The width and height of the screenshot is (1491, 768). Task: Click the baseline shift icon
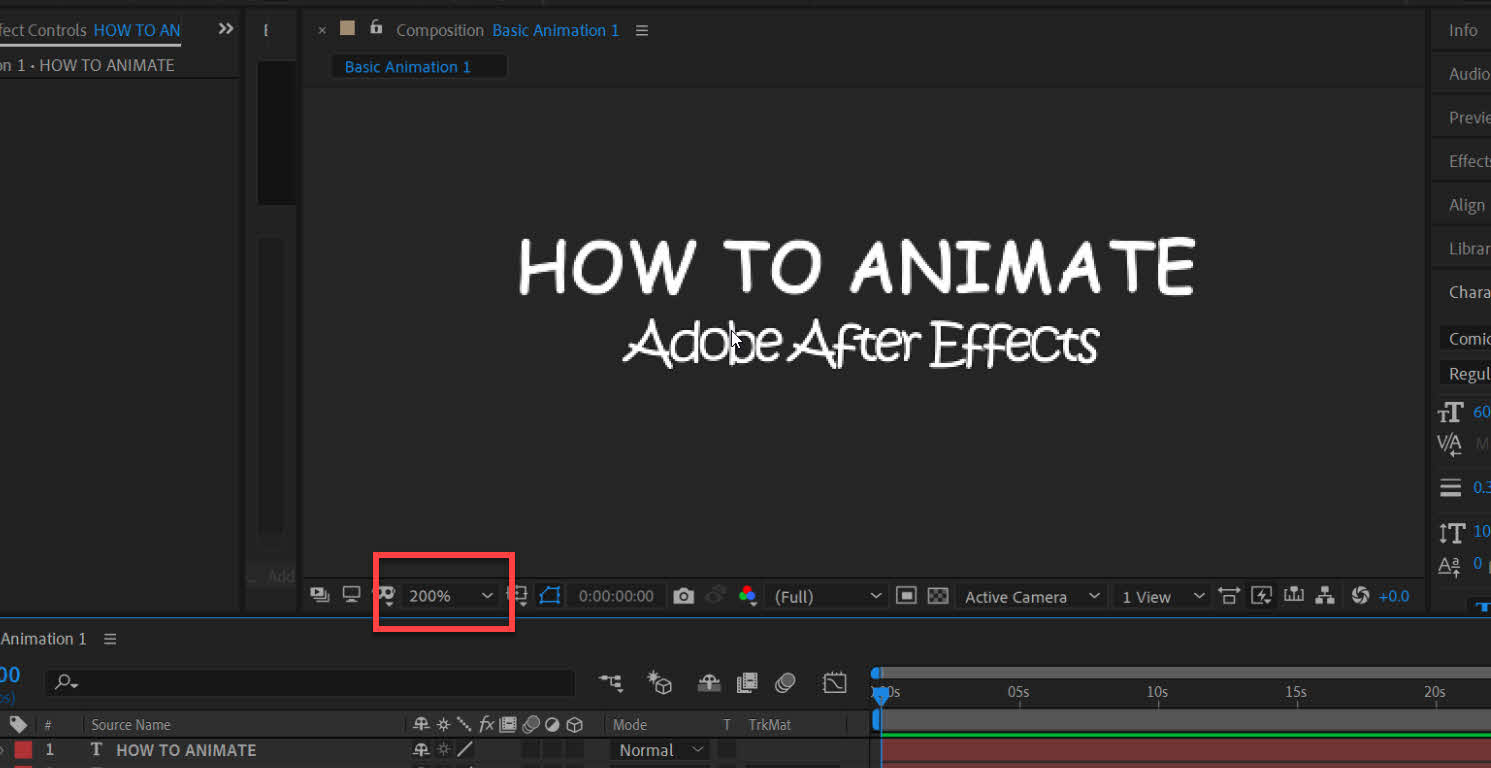(1450, 566)
